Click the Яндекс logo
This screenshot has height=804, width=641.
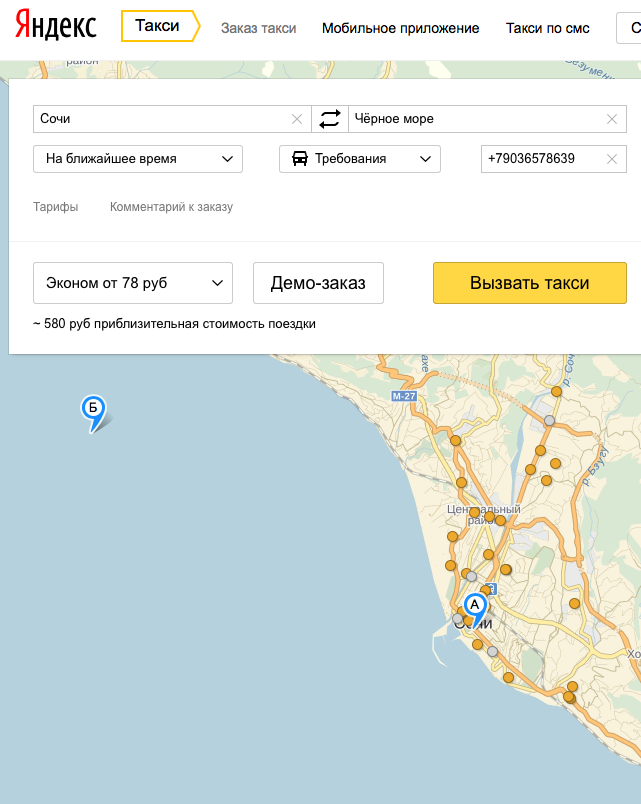click(x=57, y=27)
